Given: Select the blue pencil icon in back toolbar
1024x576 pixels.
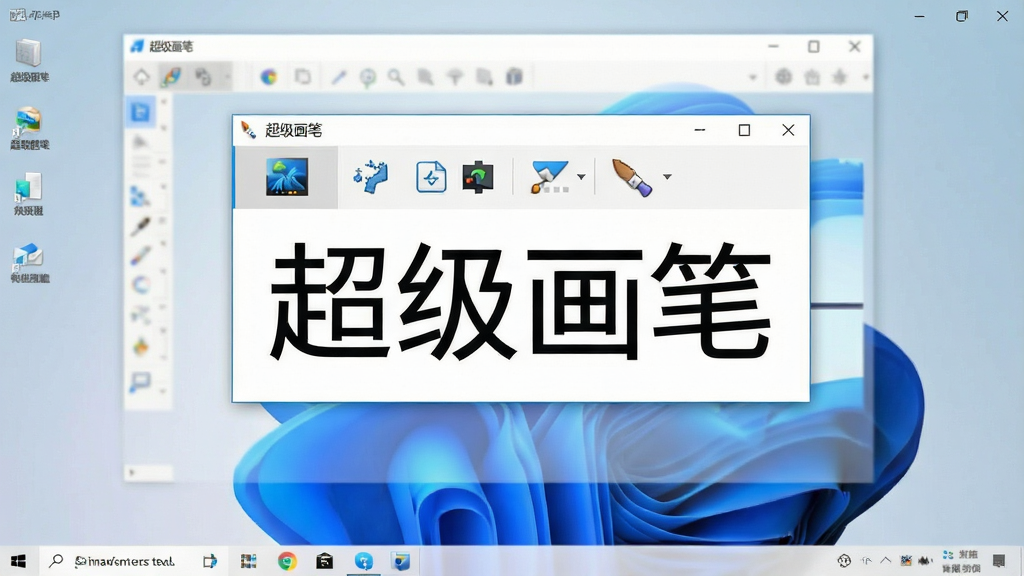Looking at the screenshot, I should (x=338, y=77).
